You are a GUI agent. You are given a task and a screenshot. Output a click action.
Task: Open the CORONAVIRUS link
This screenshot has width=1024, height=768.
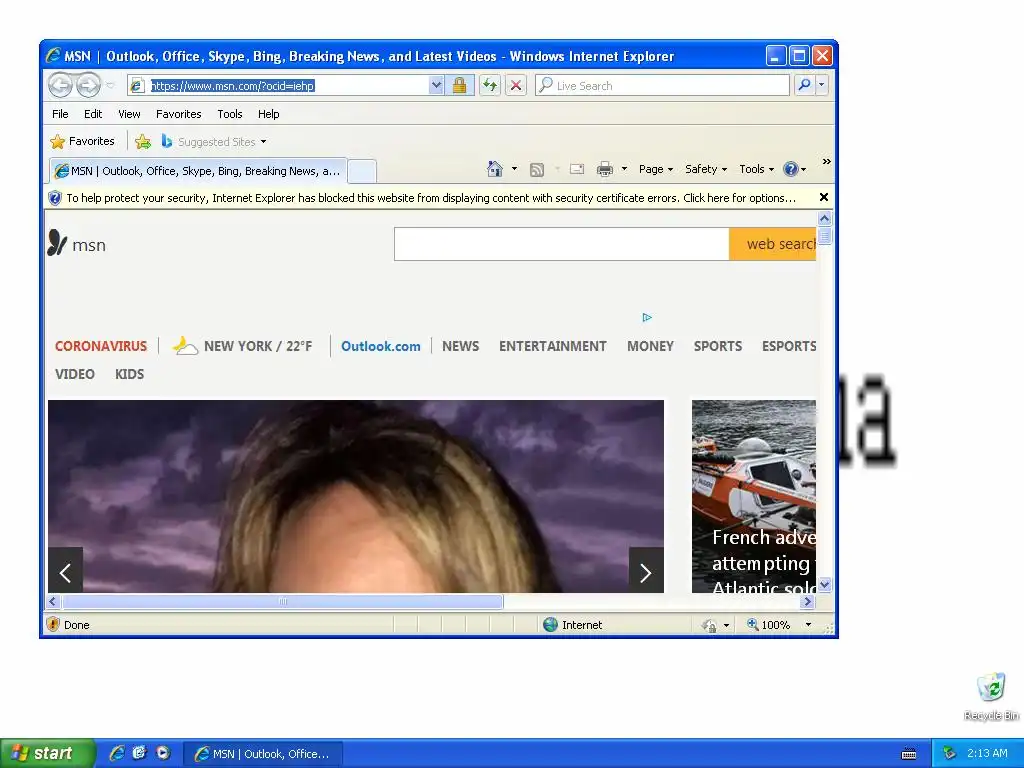101,346
